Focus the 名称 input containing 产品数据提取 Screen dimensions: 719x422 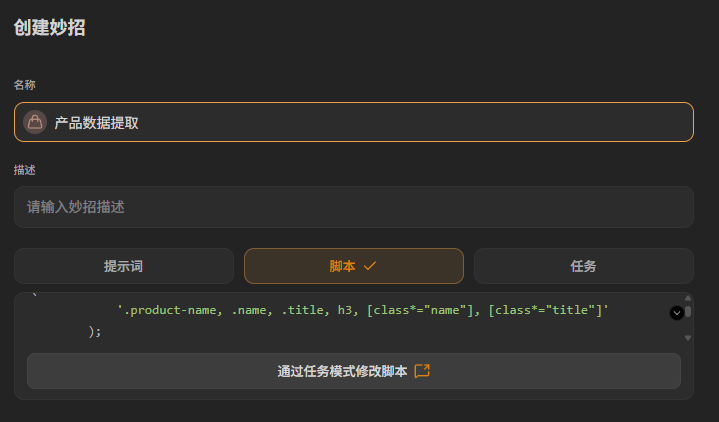[354, 122]
